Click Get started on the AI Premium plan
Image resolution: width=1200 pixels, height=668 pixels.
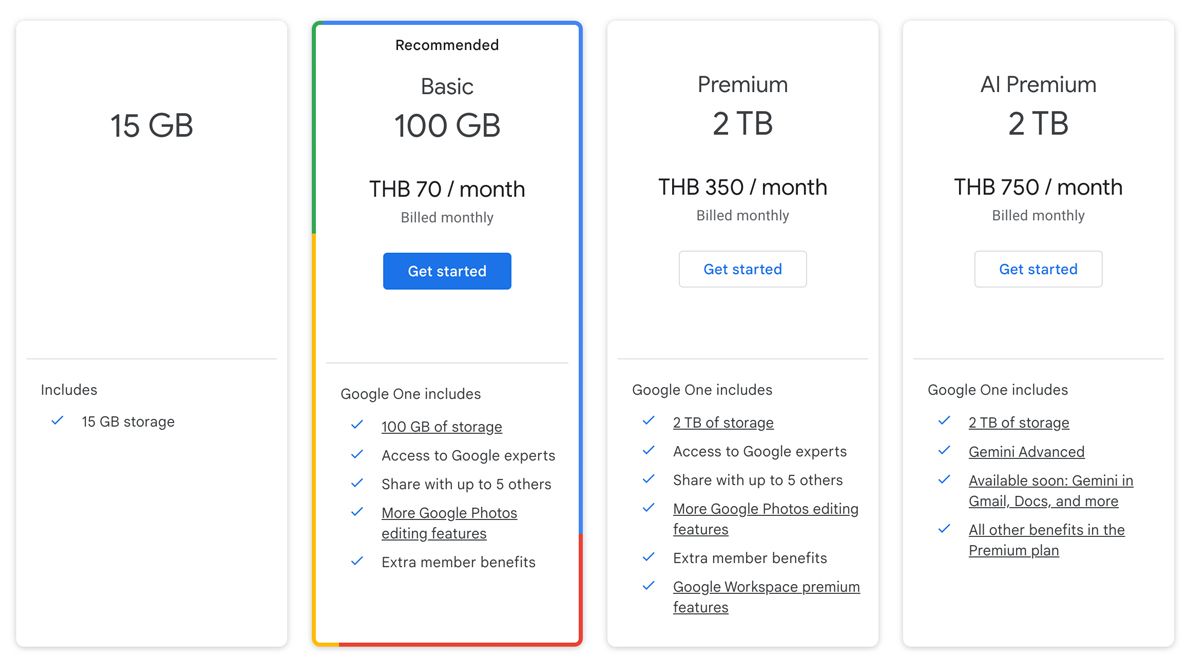[x=1038, y=269]
